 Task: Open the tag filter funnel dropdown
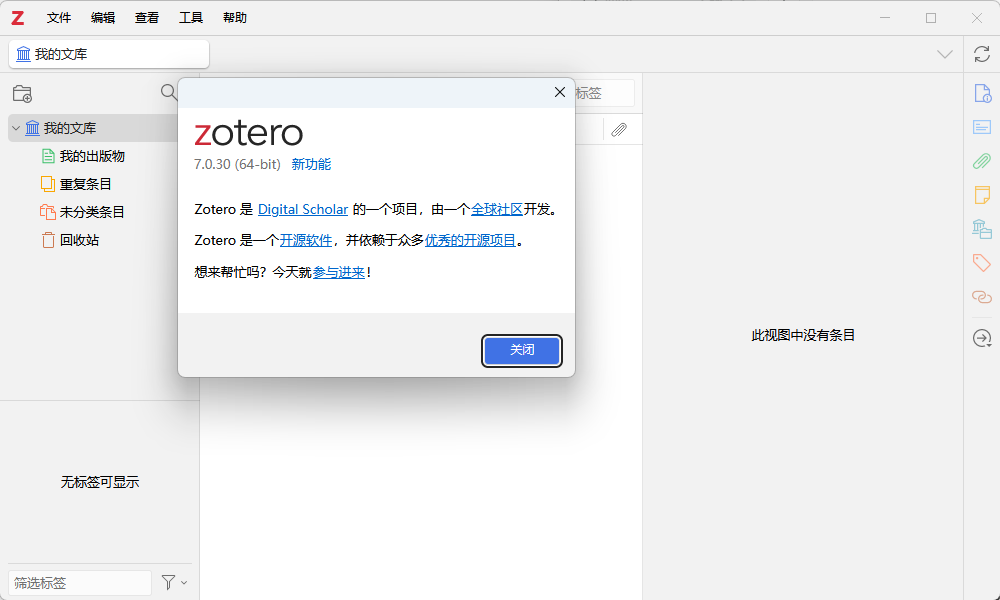(170, 582)
